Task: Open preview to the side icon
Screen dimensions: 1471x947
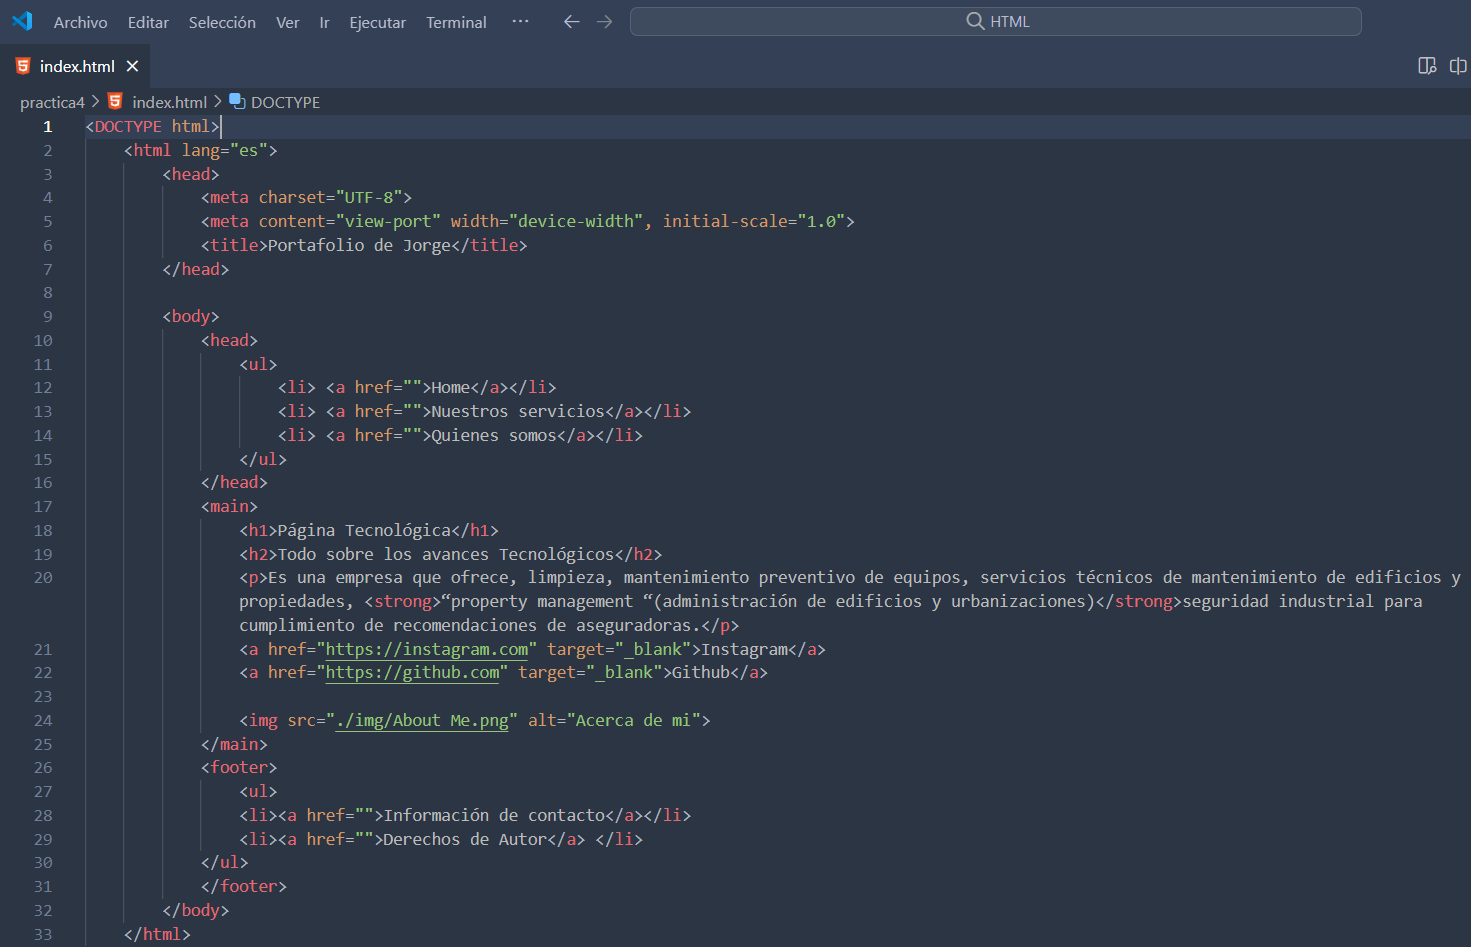Action: (x=1427, y=66)
